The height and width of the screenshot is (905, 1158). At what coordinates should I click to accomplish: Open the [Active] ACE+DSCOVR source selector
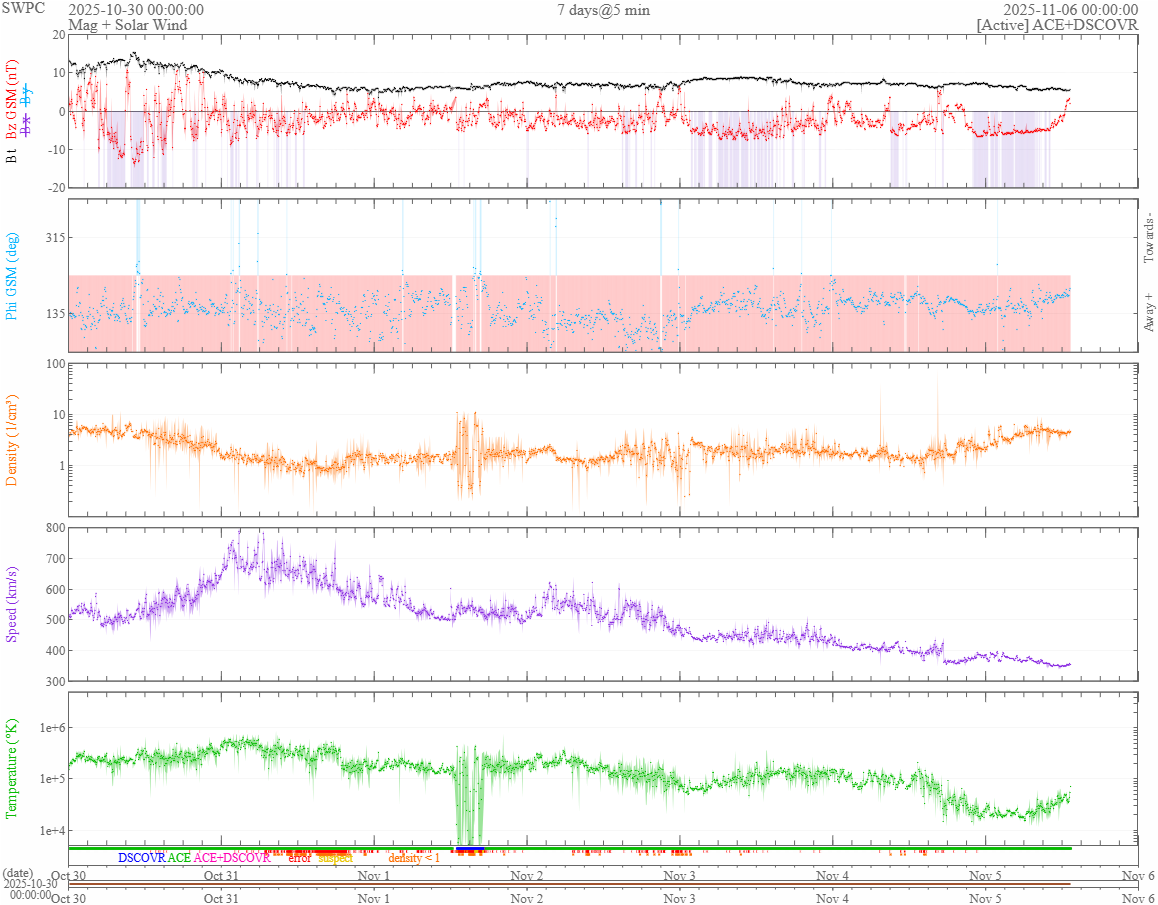tap(1057, 25)
